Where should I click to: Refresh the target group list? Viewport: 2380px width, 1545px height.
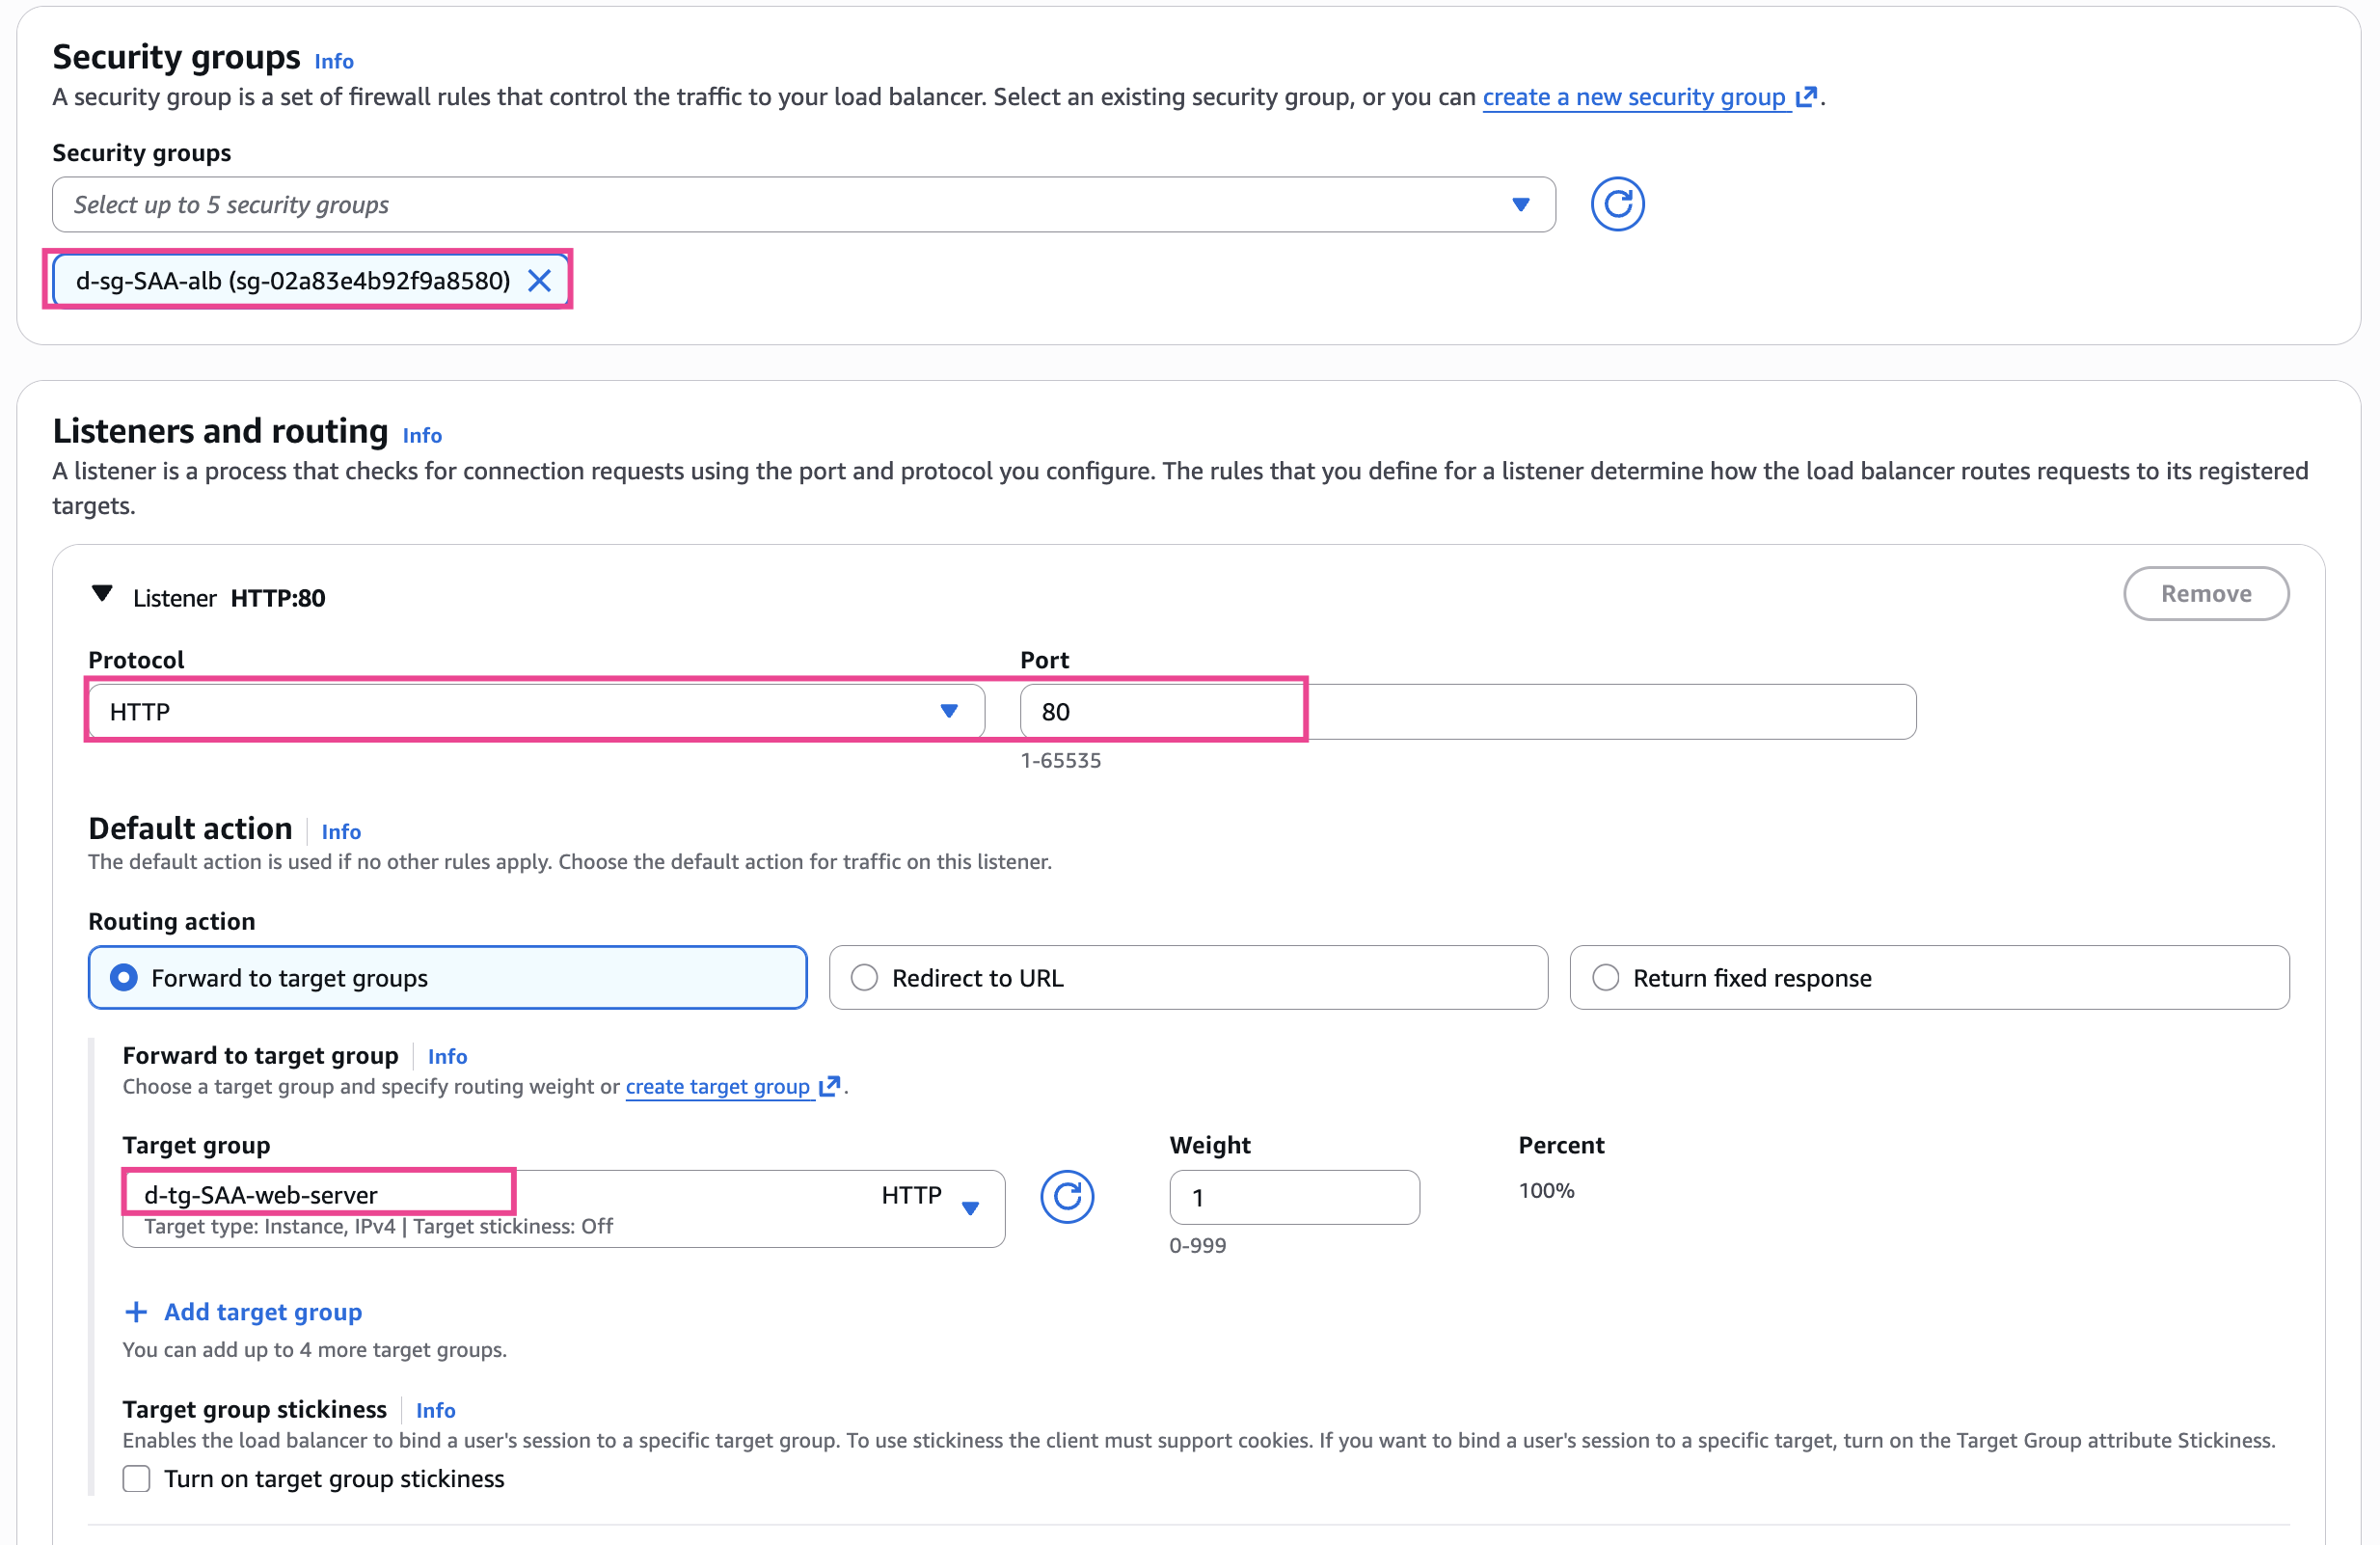[1066, 1196]
